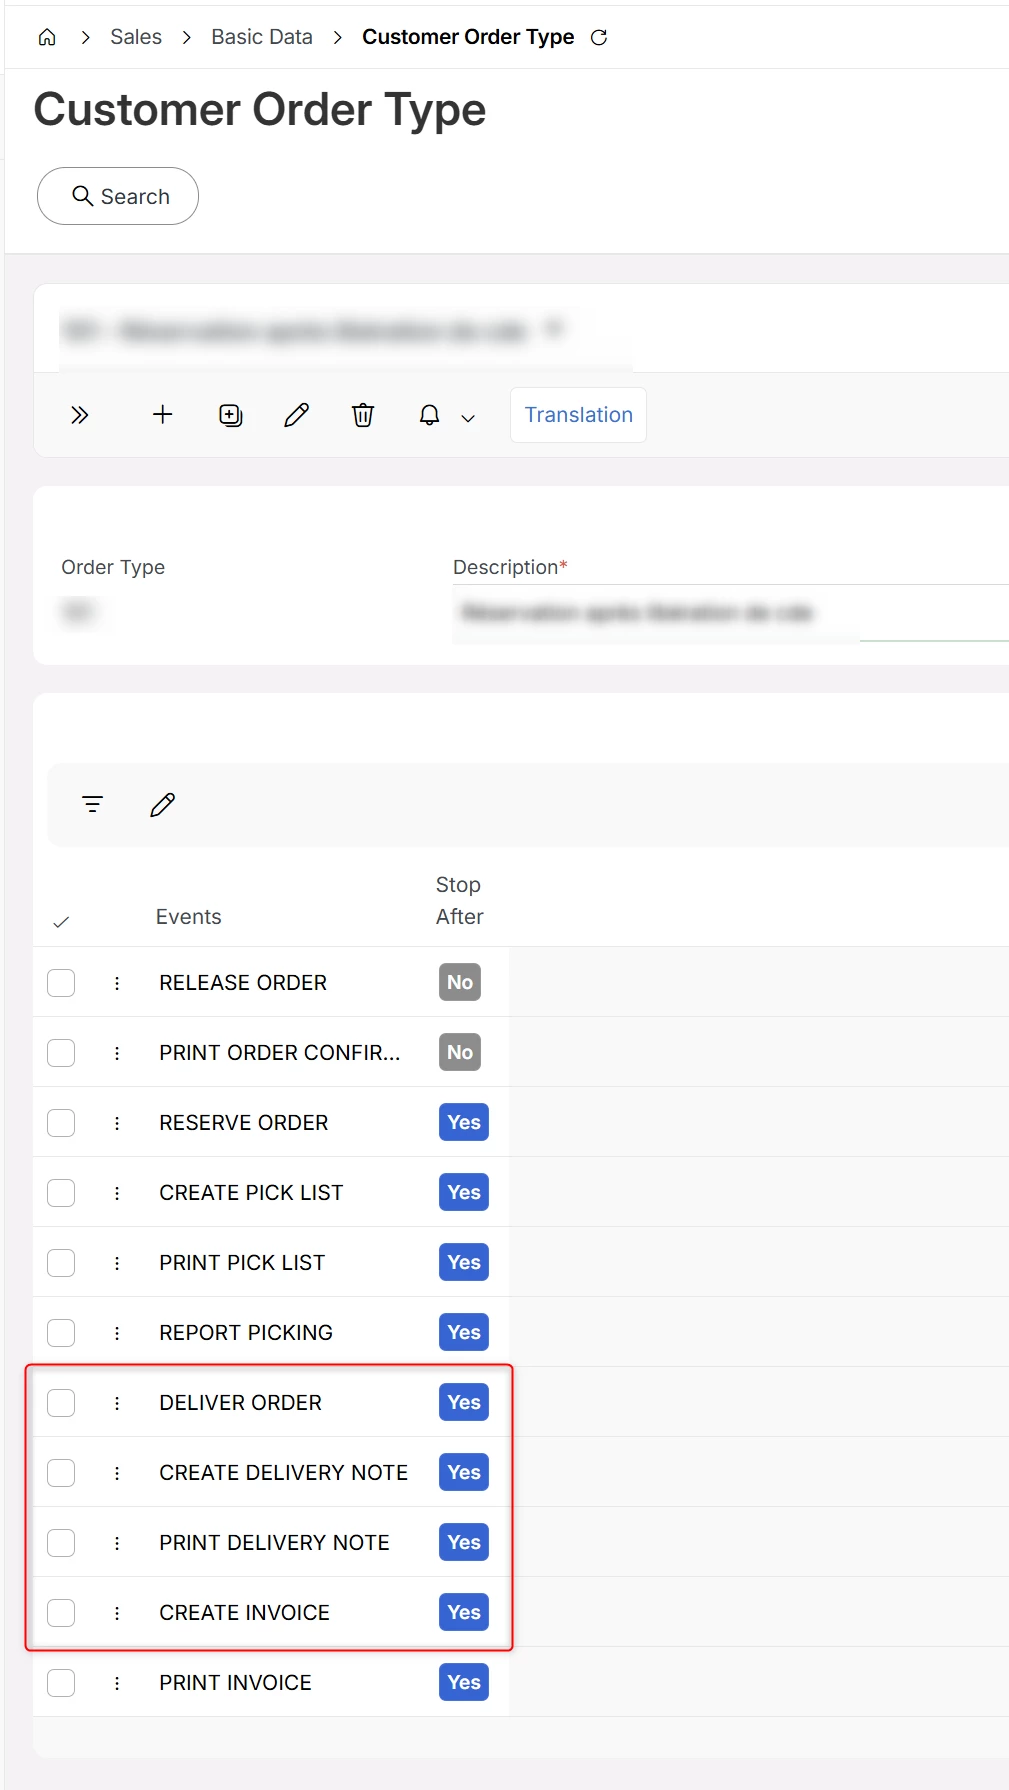
Task: Click the REPORT PICKING event text
Action: pos(246,1333)
